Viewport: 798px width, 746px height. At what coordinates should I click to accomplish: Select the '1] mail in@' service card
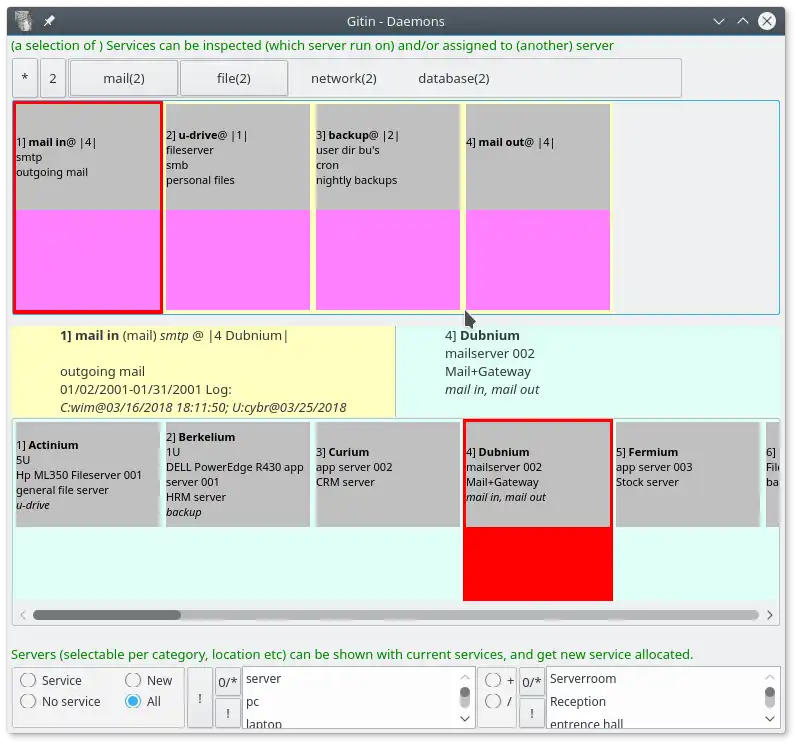click(x=88, y=207)
